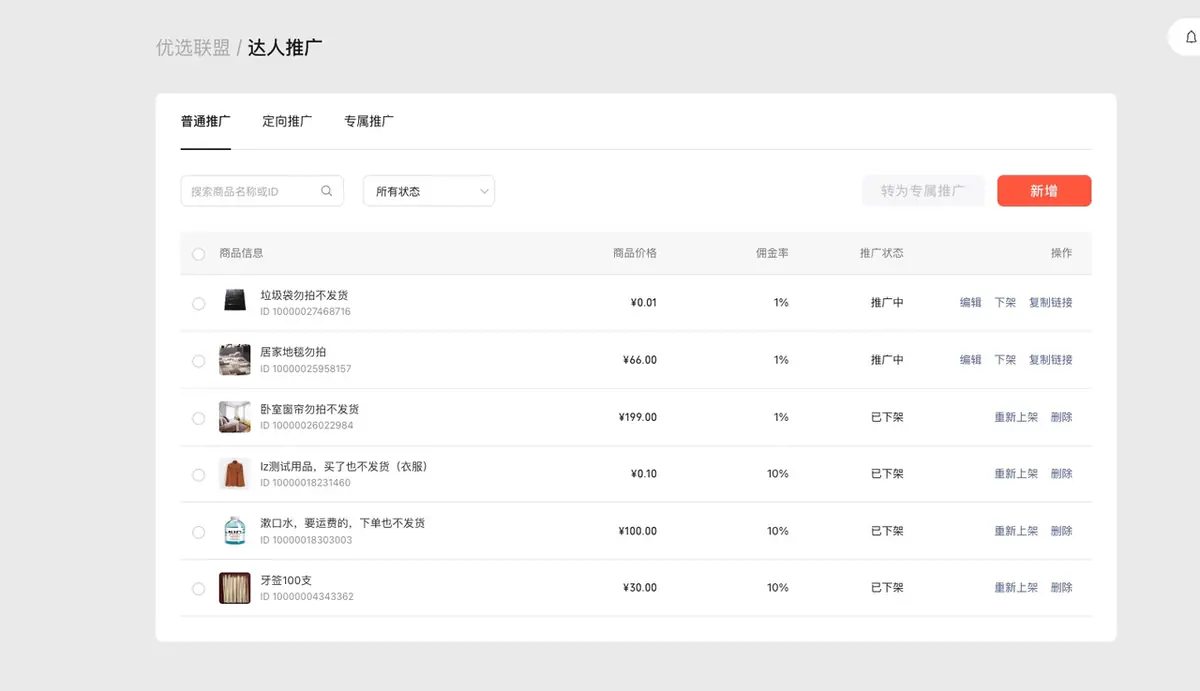Click the 商品价格 column header
Image resolution: width=1200 pixels, height=691 pixels.
pyautogui.click(x=635, y=253)
